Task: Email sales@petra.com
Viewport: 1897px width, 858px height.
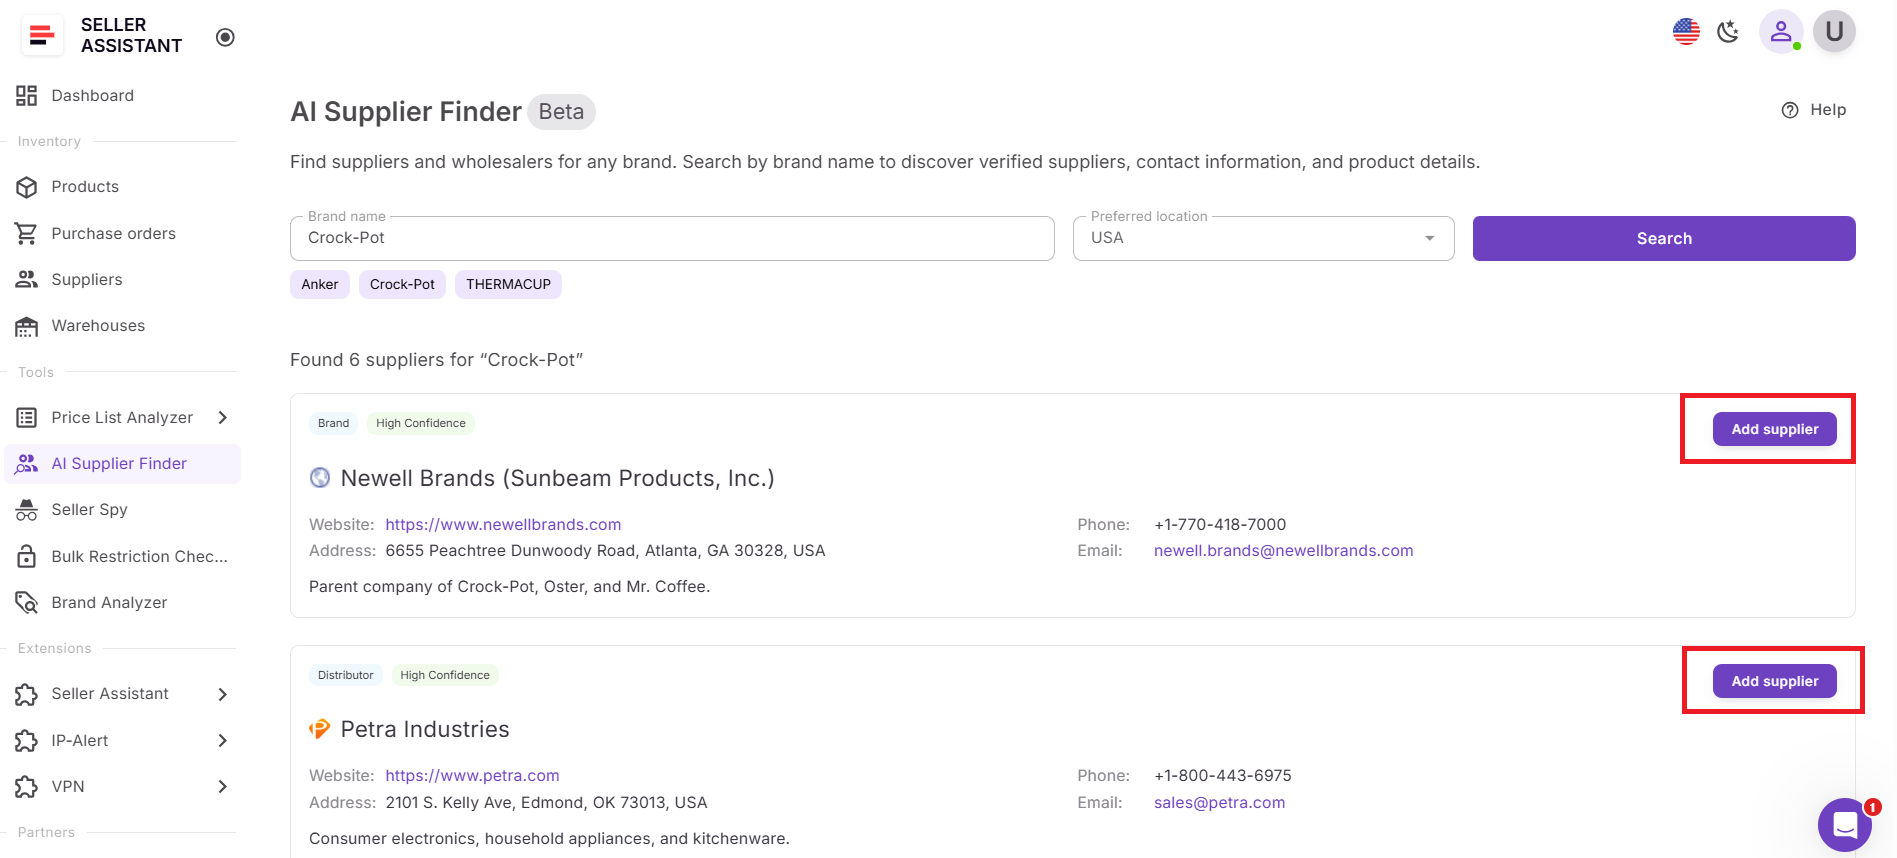Action: point(1220,802)
